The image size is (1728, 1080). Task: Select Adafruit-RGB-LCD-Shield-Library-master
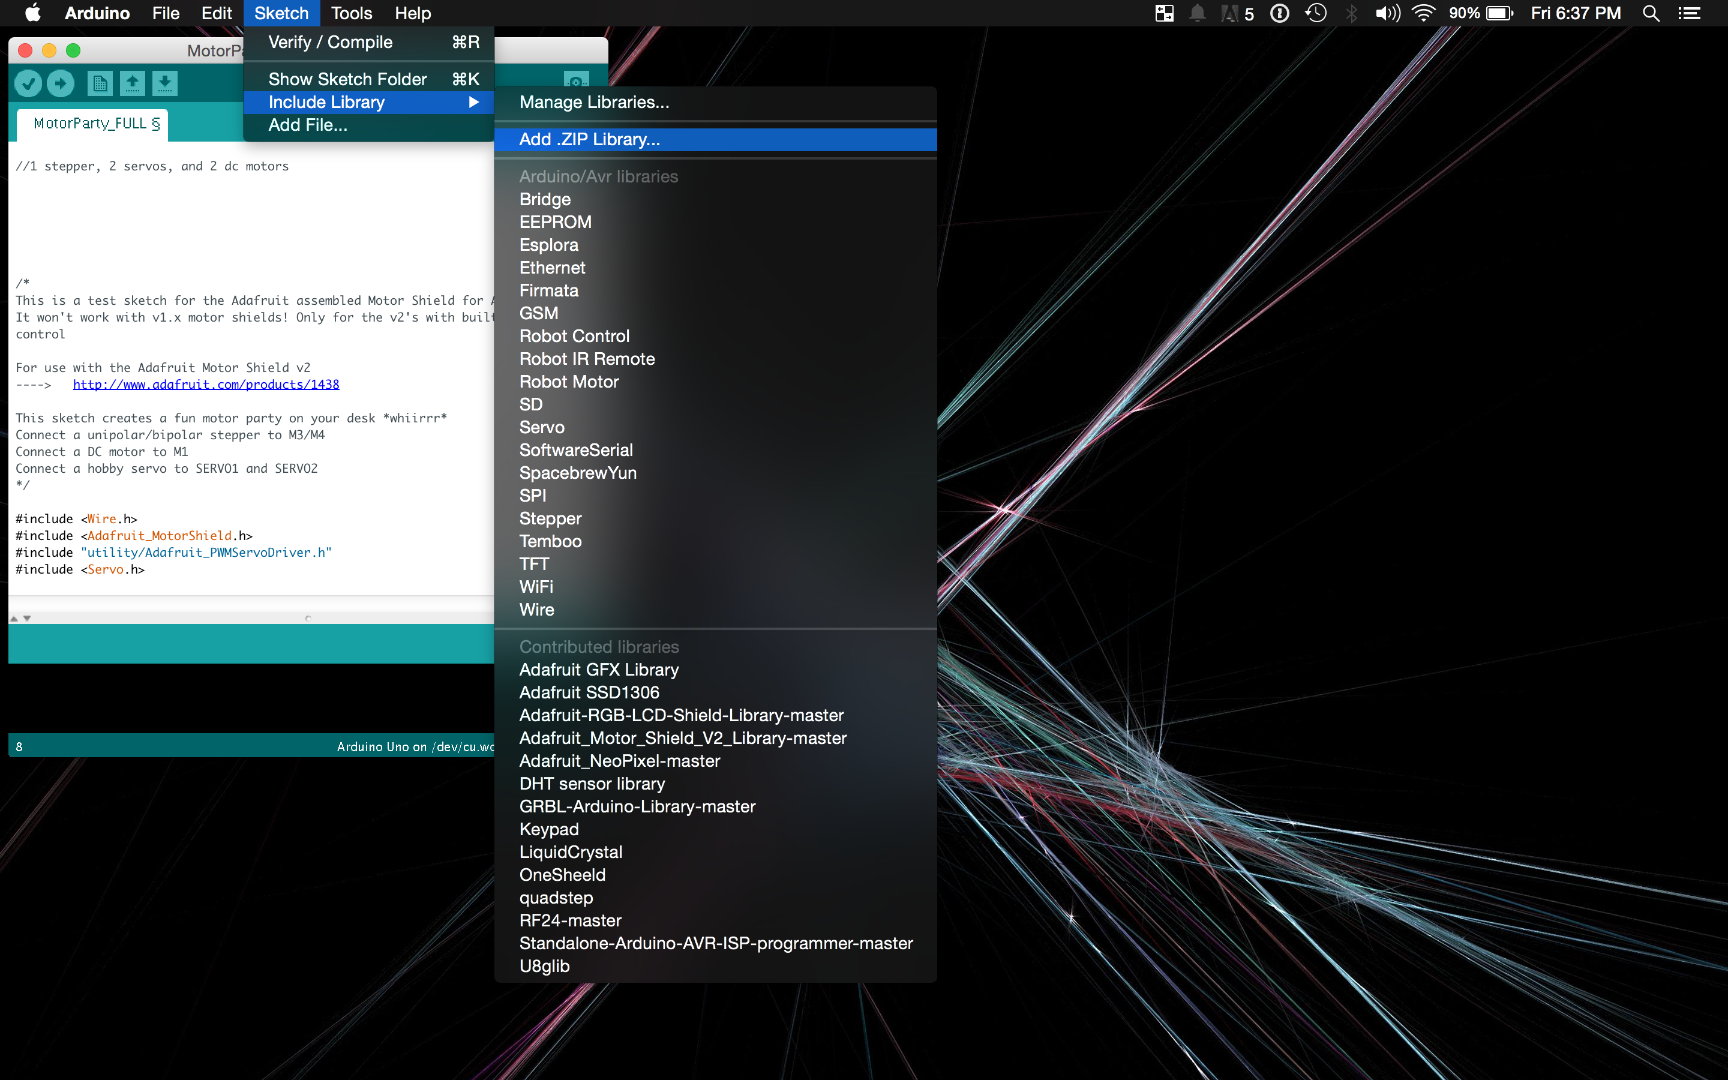(715, 716)
